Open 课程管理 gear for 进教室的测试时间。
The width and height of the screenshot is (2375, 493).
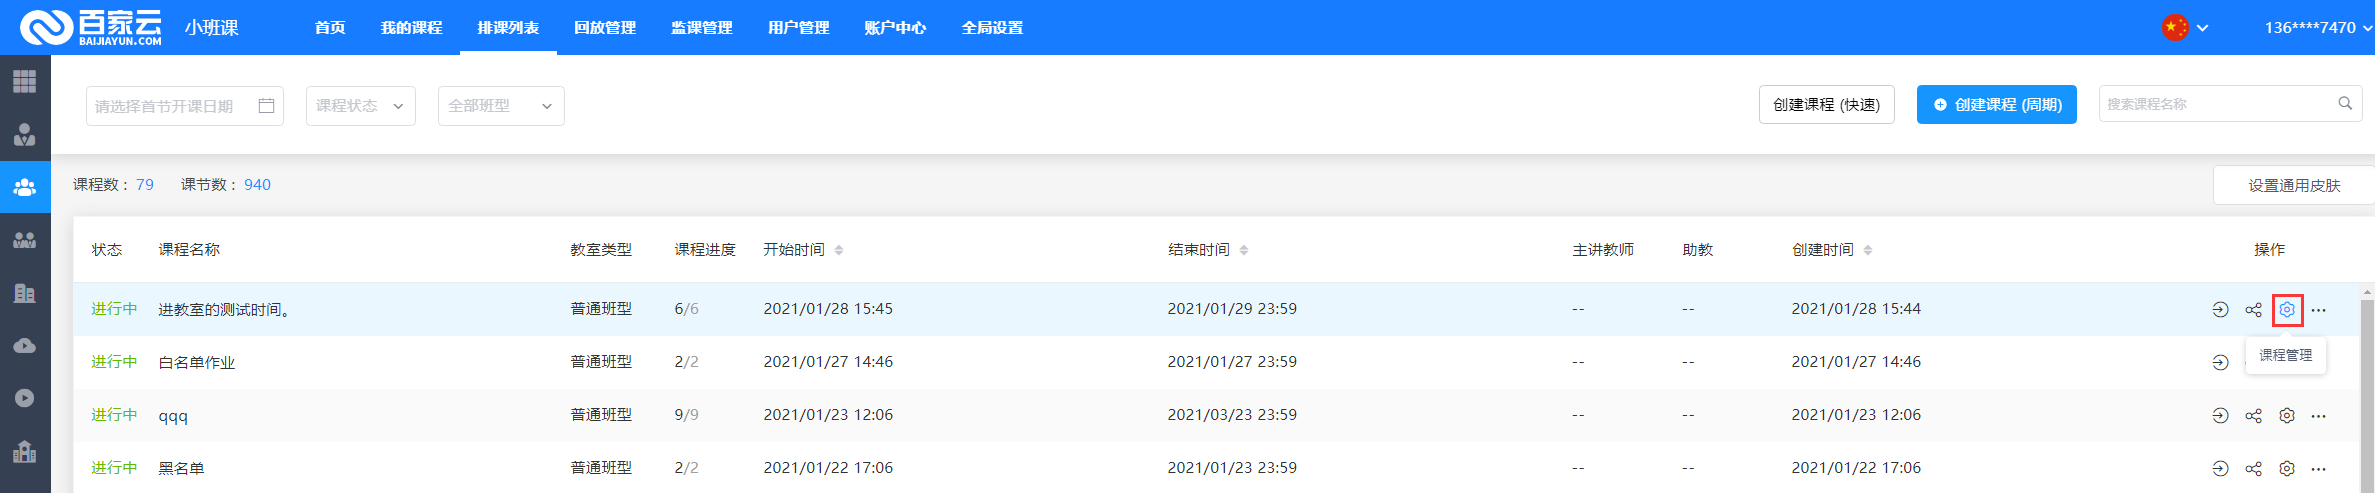(x=2287, y=310)
